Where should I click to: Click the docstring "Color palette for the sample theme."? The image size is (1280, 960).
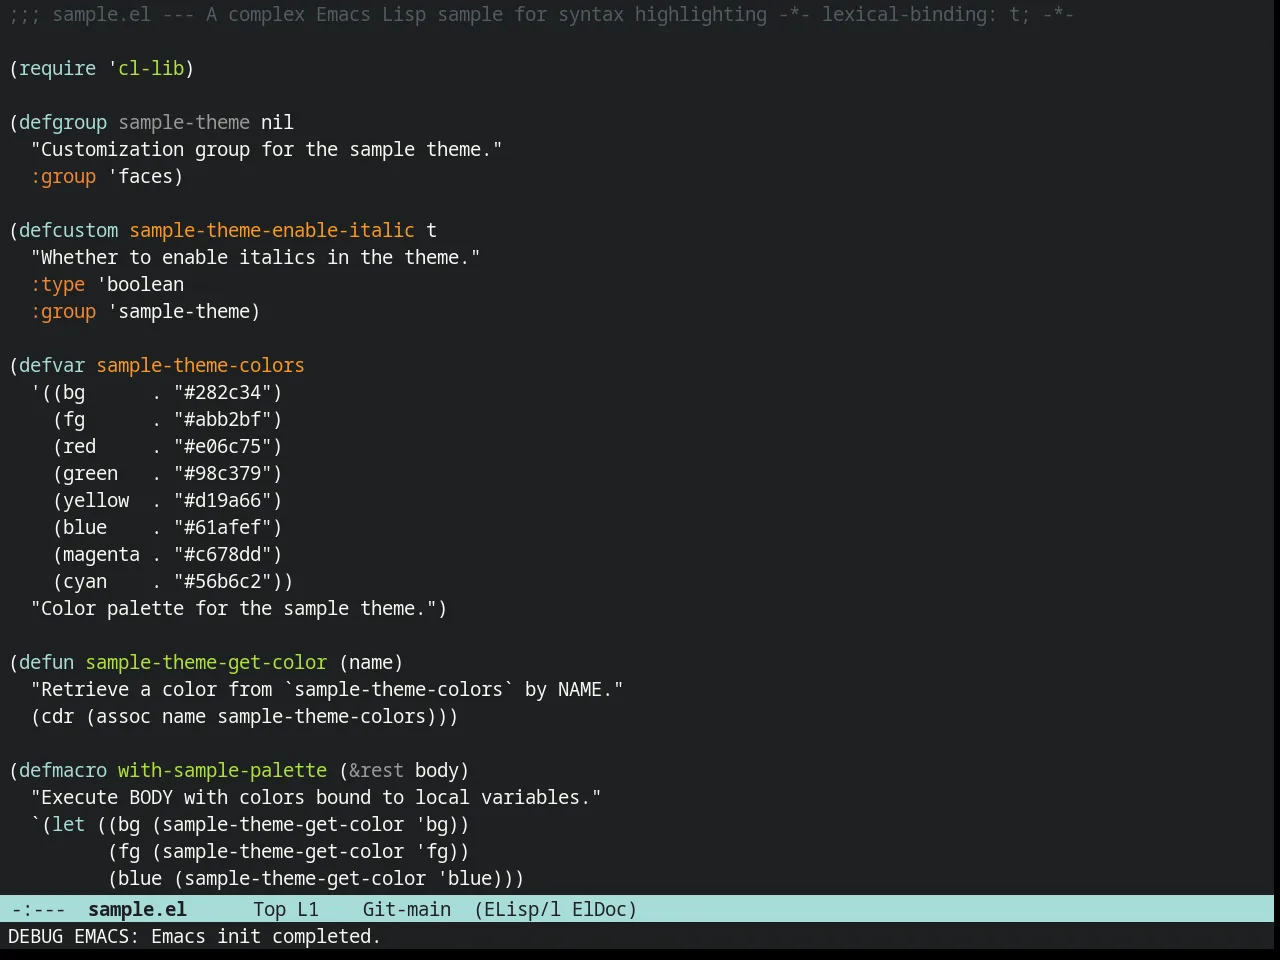tap(233, 608)
